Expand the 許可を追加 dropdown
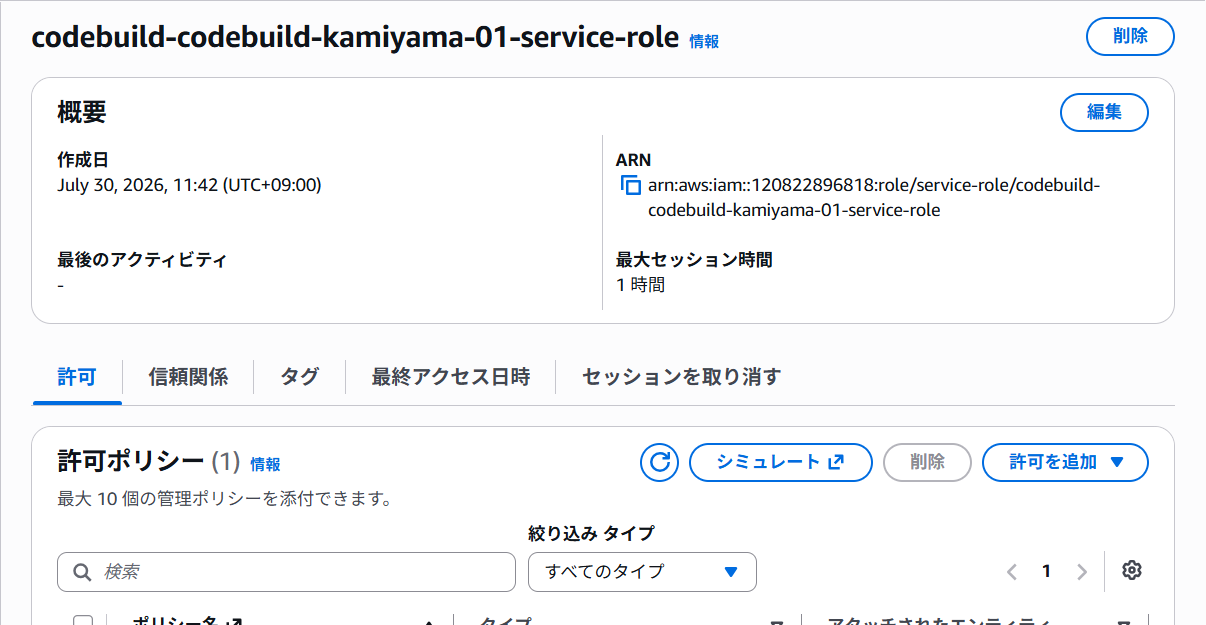The image size is (1206, 625). point(1065,462)
